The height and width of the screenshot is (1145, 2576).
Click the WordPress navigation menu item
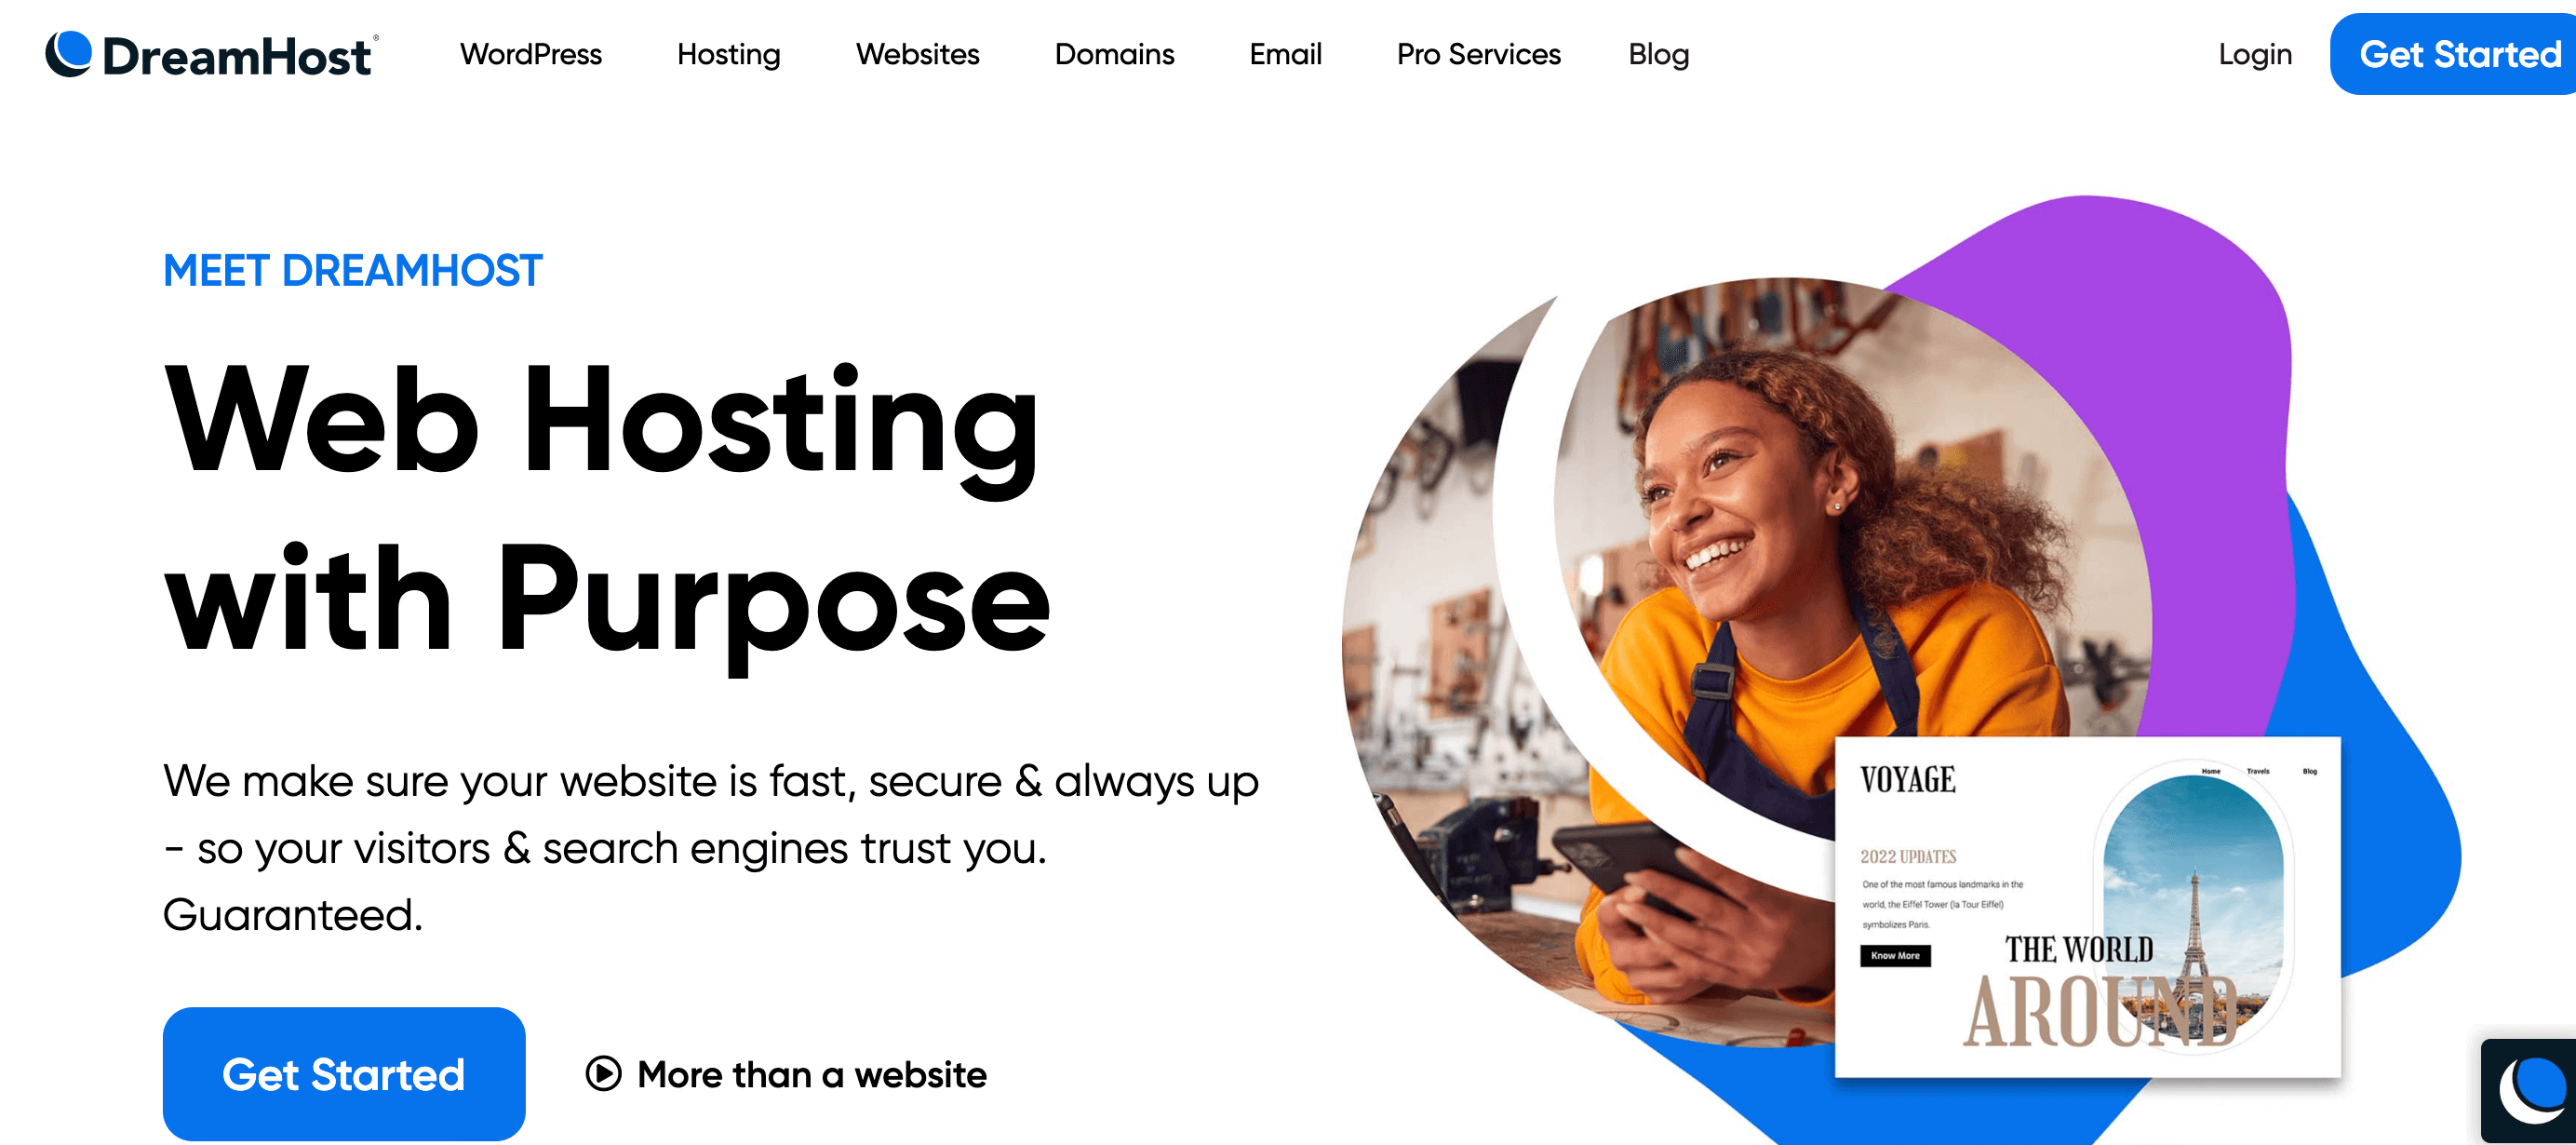[x=530, y=54]
